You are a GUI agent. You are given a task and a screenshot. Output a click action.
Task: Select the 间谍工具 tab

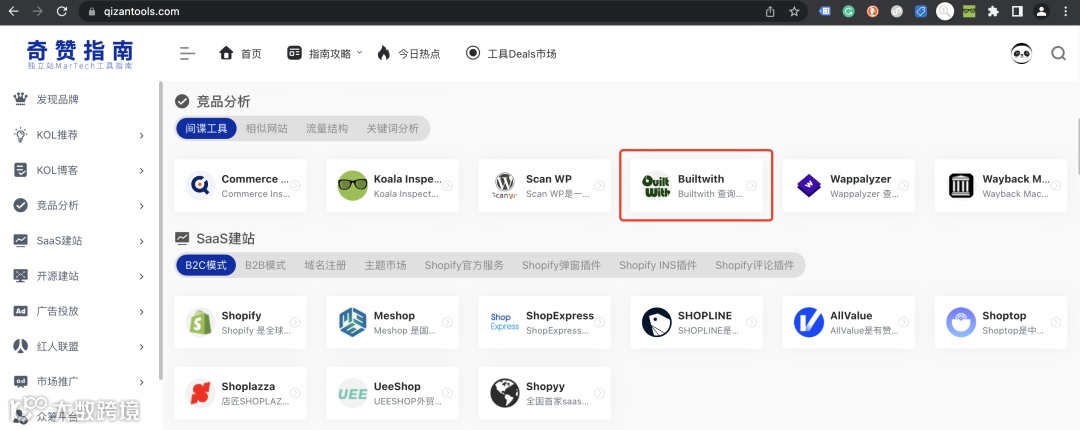[206, 128]
